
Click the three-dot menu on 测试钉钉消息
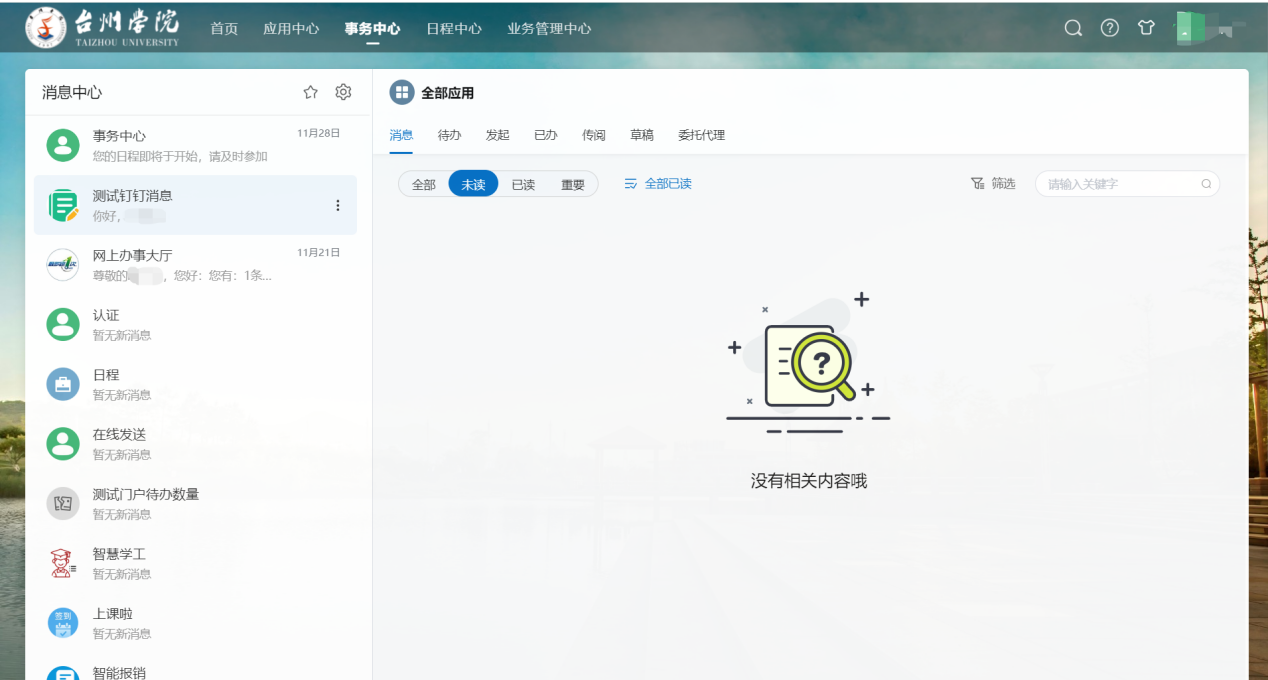[337, 205]
